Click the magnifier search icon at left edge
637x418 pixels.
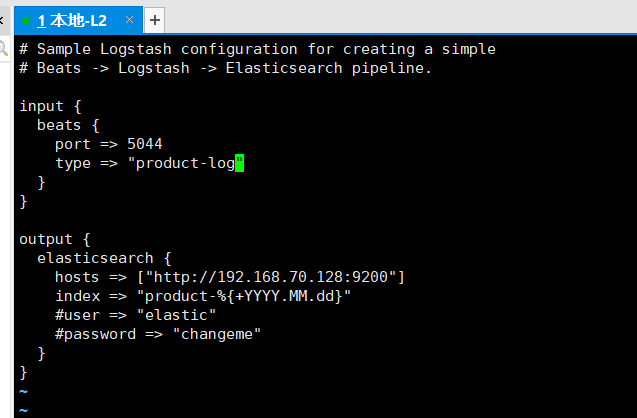(x=4, y=49)
